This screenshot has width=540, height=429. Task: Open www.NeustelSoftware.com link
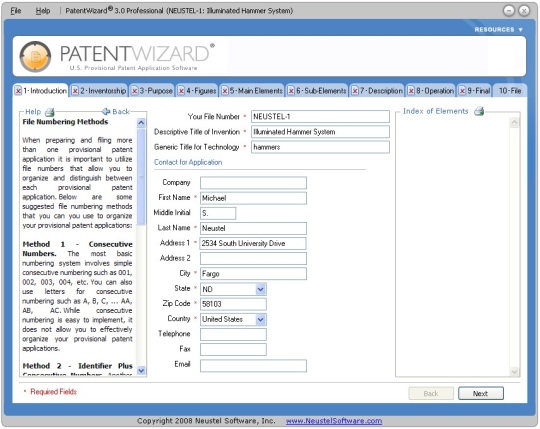(x=334, y=421)
